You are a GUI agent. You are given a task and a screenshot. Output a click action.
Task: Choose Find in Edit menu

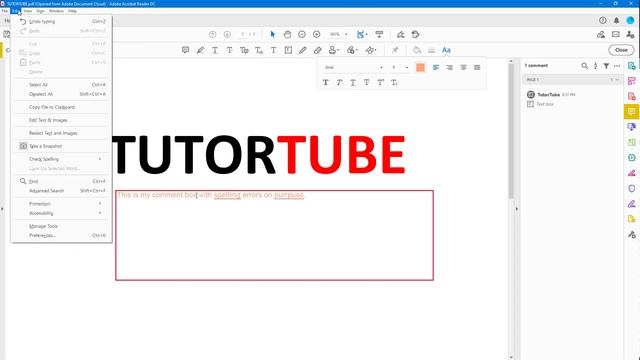pos(62,181)
